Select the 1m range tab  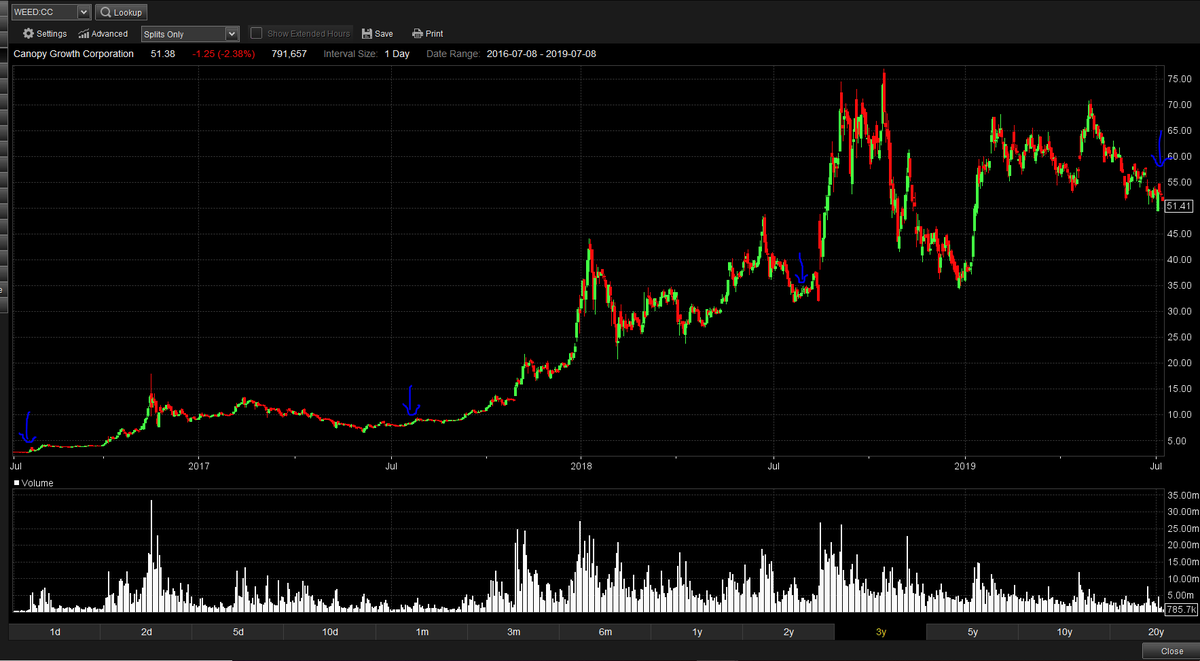(x=422, y=632)
